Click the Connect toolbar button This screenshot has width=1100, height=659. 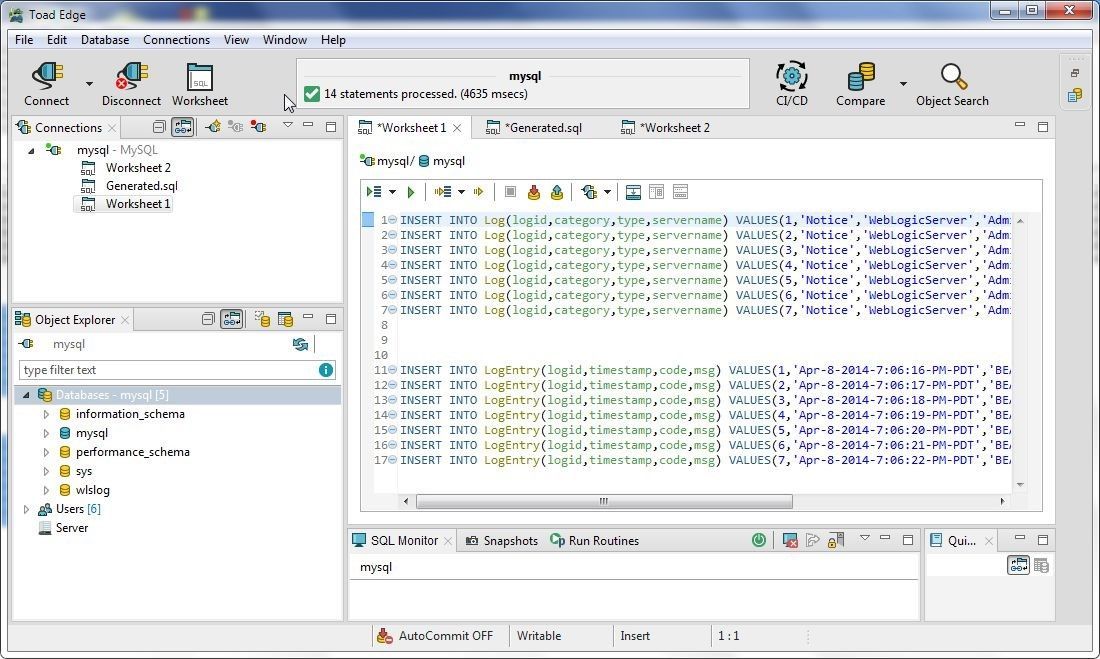pyautogui.click(x=46, y=84)
